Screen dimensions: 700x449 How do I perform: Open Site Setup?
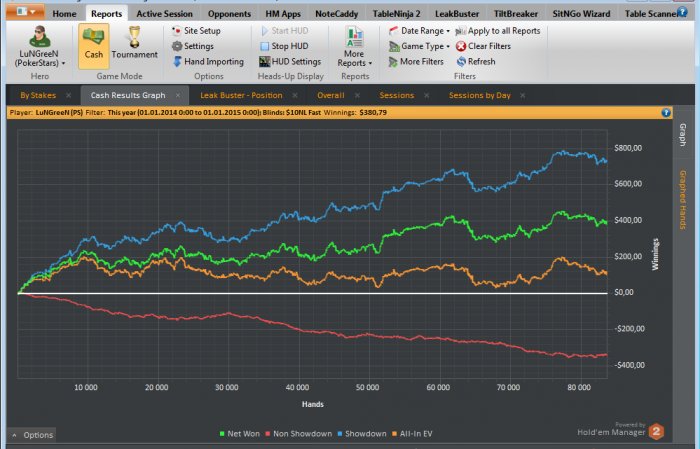196,31
